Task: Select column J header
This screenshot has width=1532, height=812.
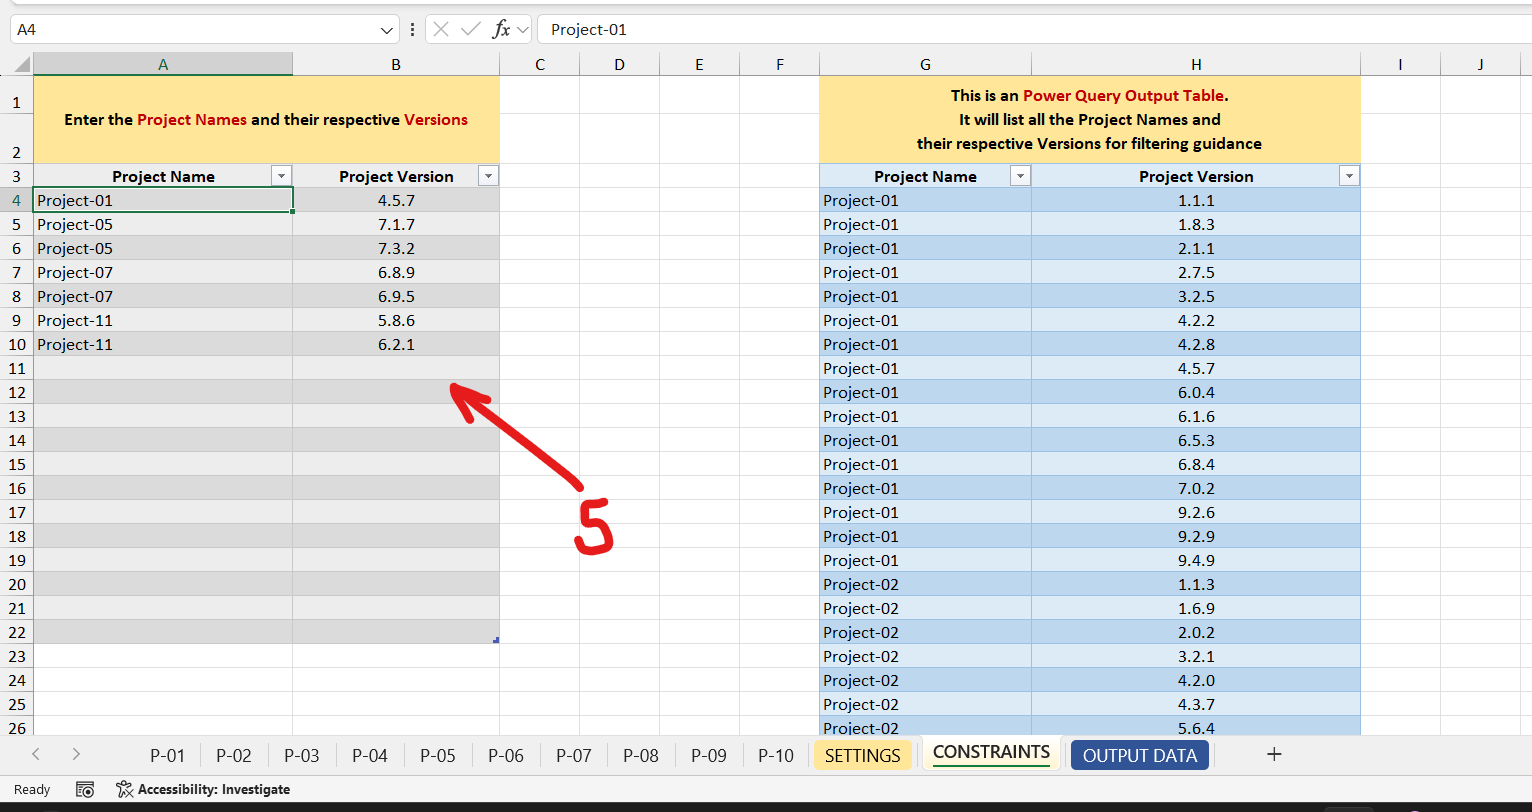Action: tap(1480, 65)
